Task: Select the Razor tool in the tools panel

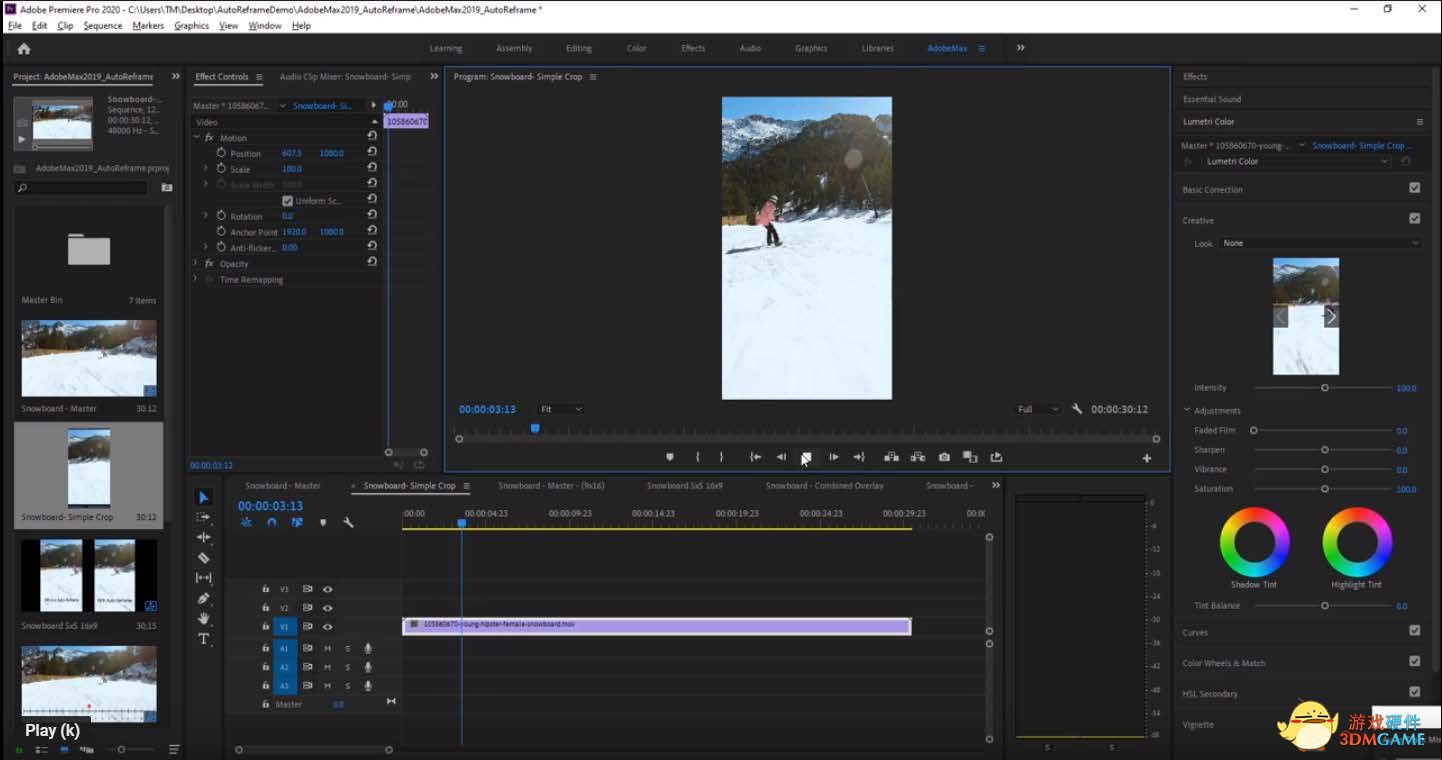Action: (204, 558)
